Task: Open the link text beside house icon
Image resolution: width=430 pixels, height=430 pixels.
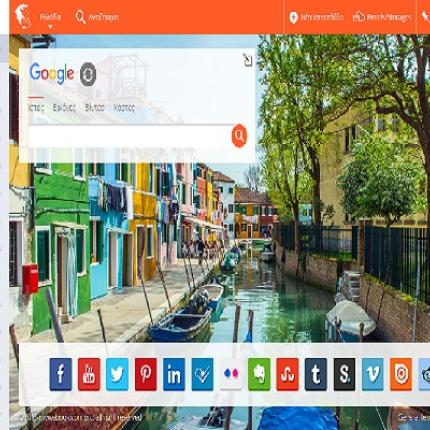Action: pyautogui.click(x=389, y=17)
